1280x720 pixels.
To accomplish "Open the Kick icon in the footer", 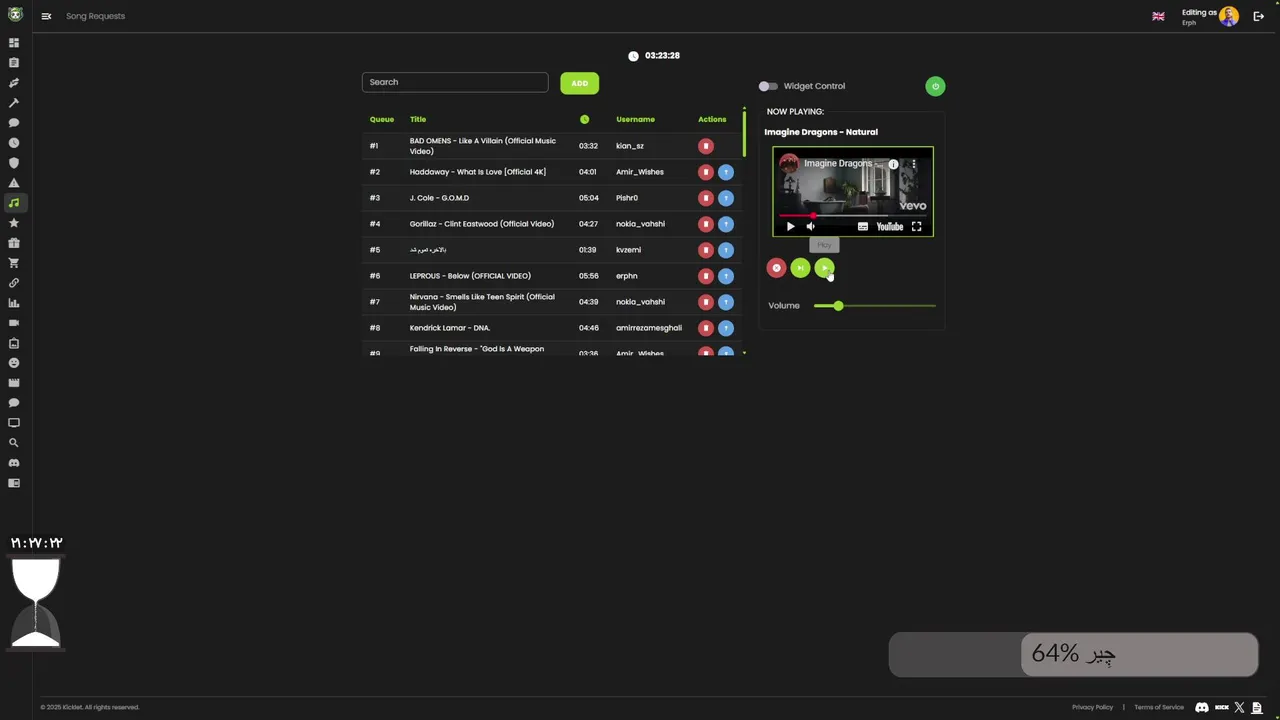I will click(1221, 707).
